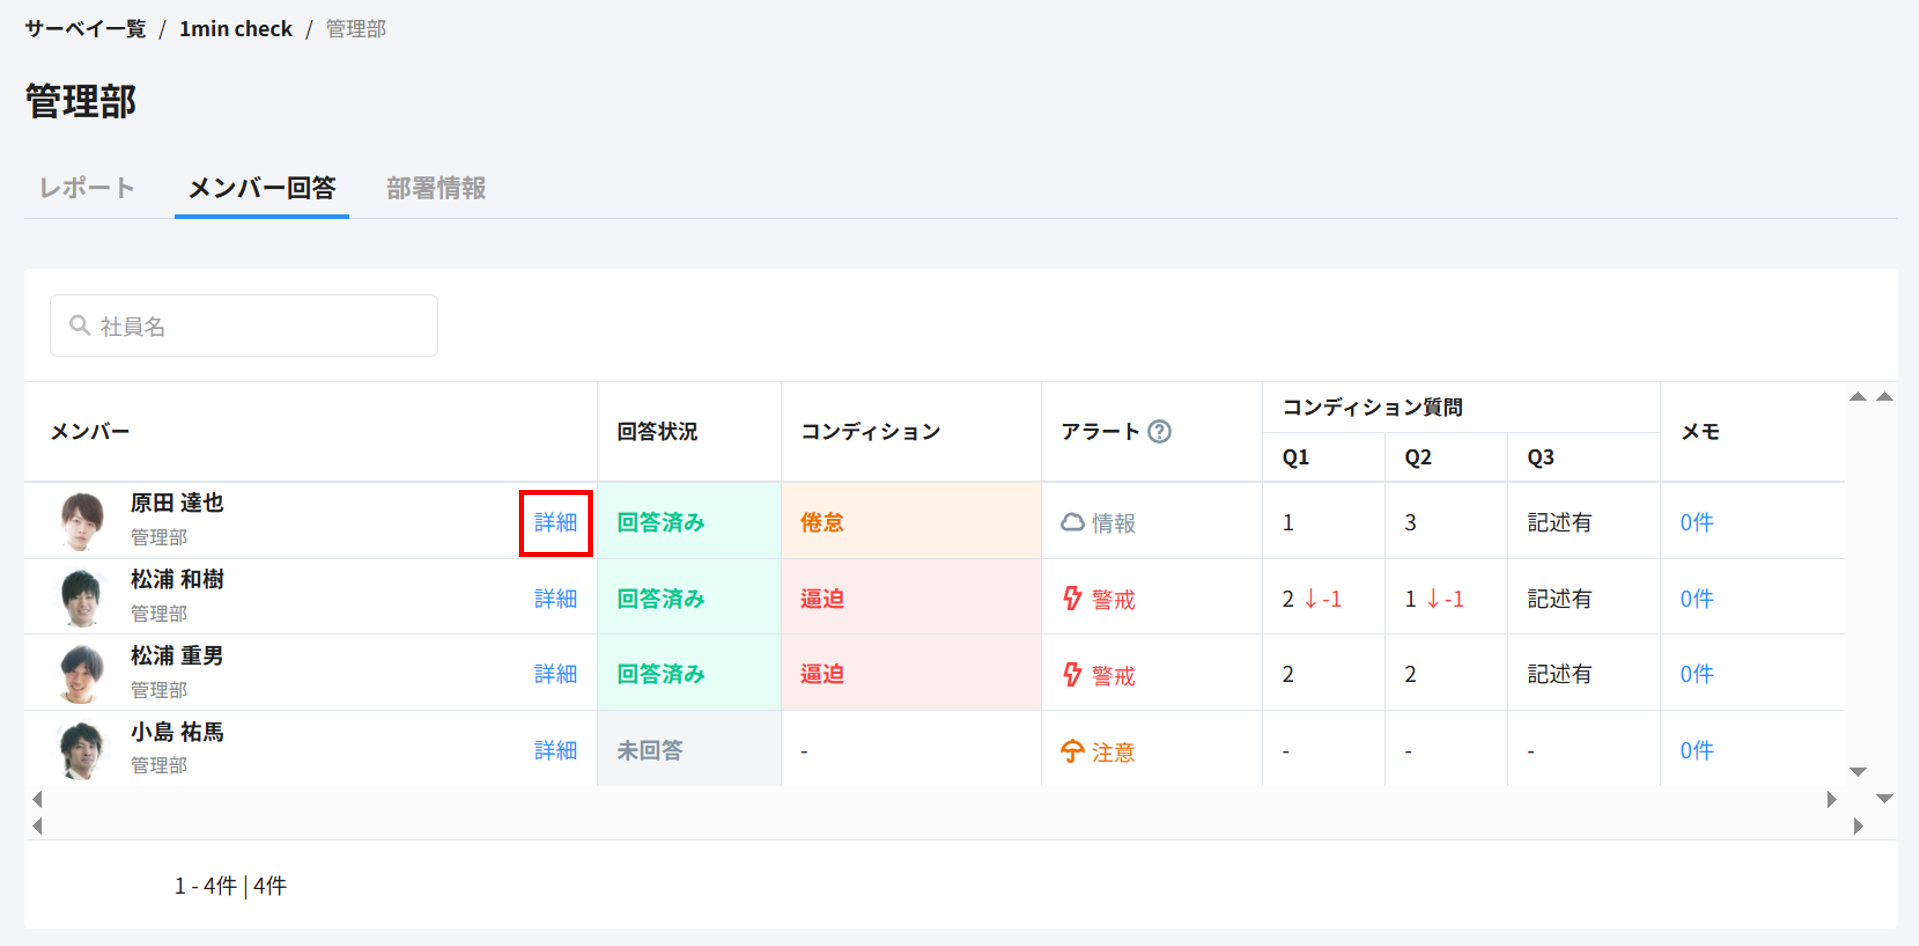Image resolution: width=1919 pixels, height=946 pixels.
Task: Click 小島 祐馬's avatar picture
Action: [82, 749]
